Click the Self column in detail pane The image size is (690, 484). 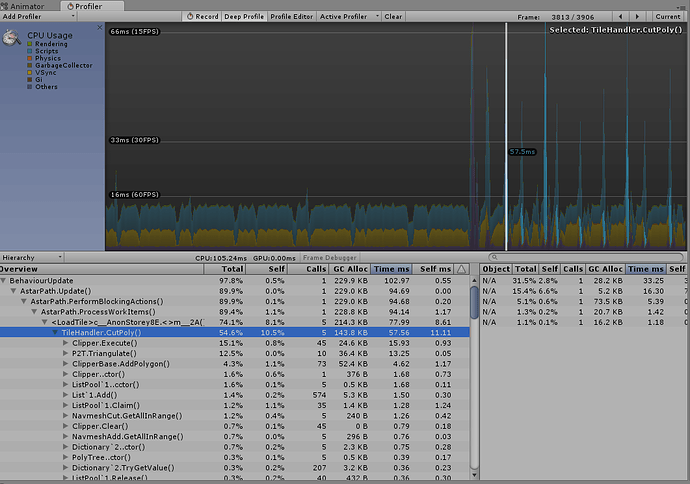tap(550, 269)
